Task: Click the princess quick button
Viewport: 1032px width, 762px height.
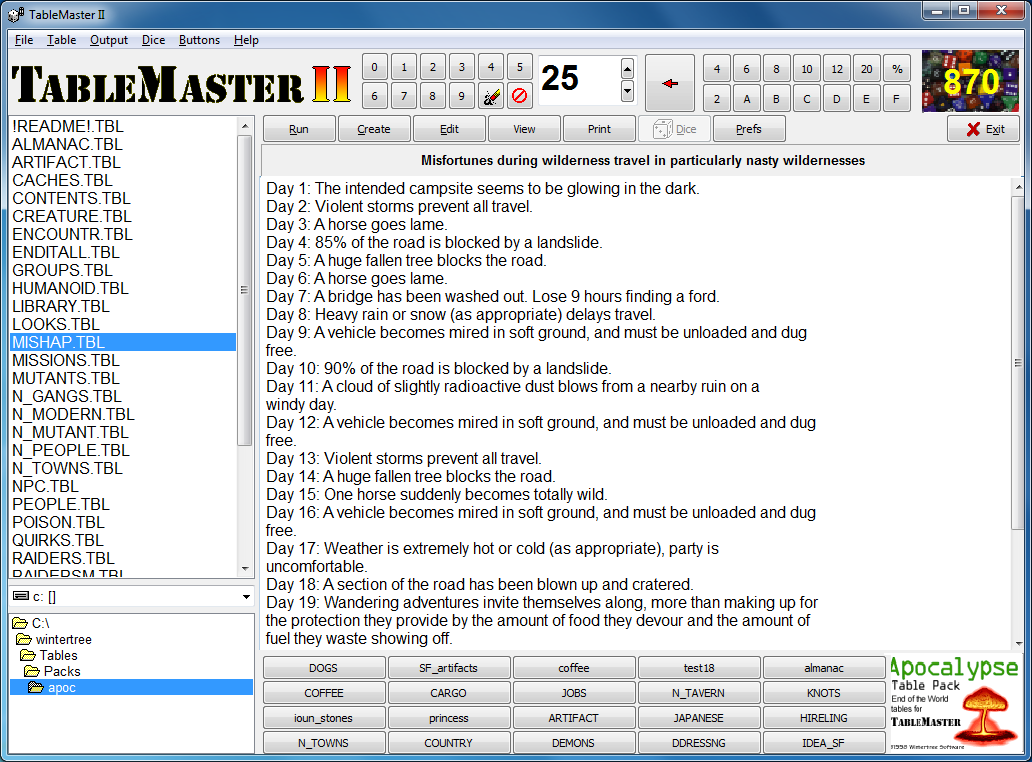Action: 448,718
